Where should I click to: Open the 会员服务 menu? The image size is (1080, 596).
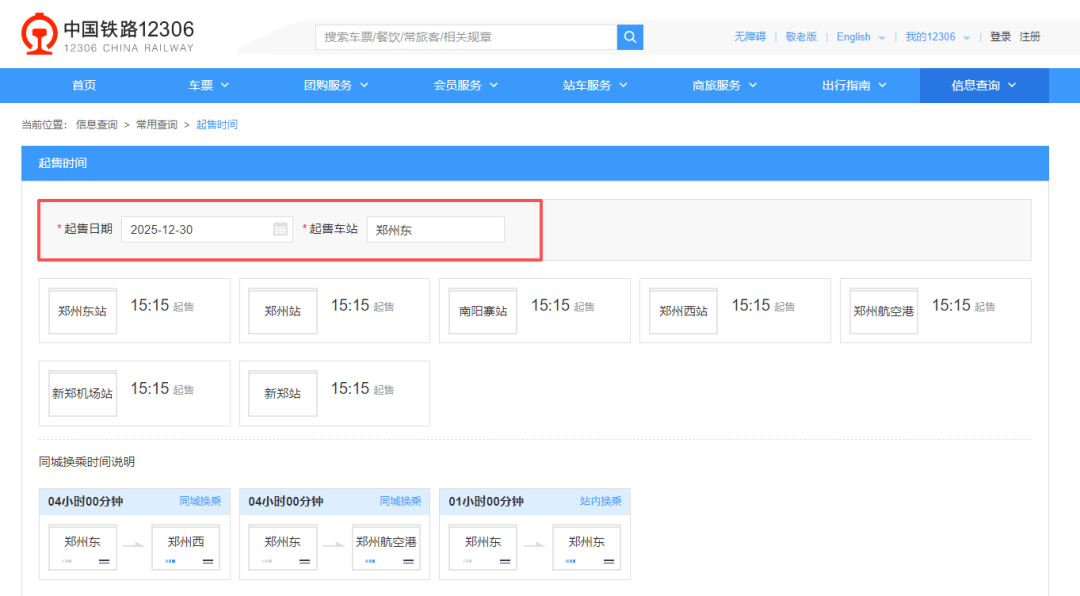(x=466, y=85)
